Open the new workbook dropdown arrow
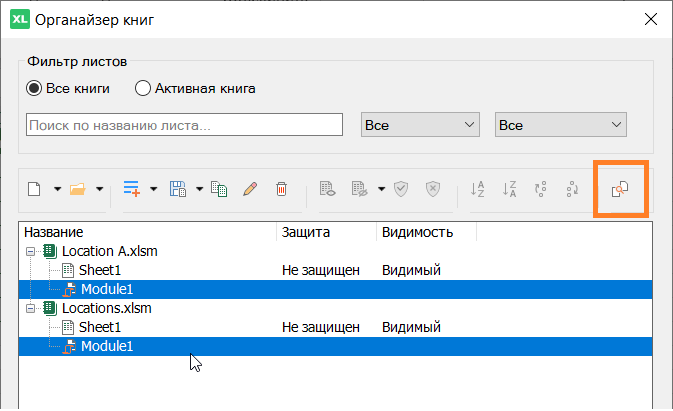Screen dimensions: 673x411 [57, 189]
